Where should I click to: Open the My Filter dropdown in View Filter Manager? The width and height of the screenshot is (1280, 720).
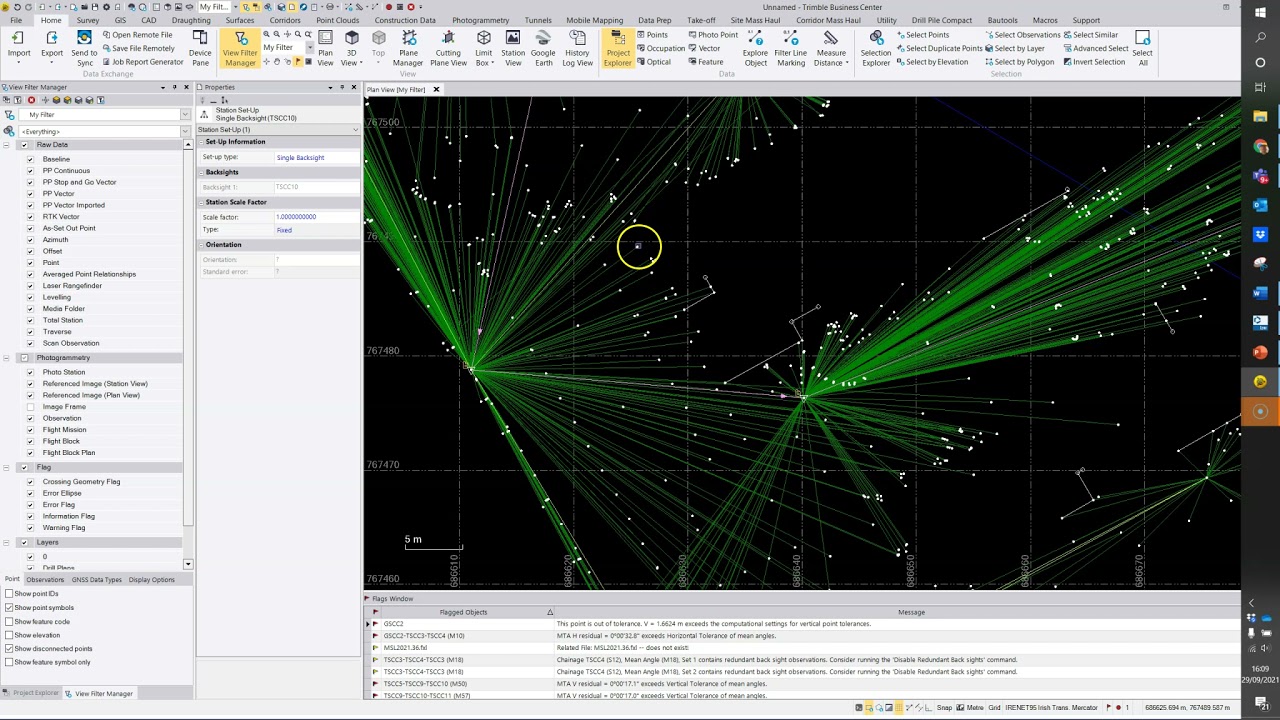[x=185, y=115]
